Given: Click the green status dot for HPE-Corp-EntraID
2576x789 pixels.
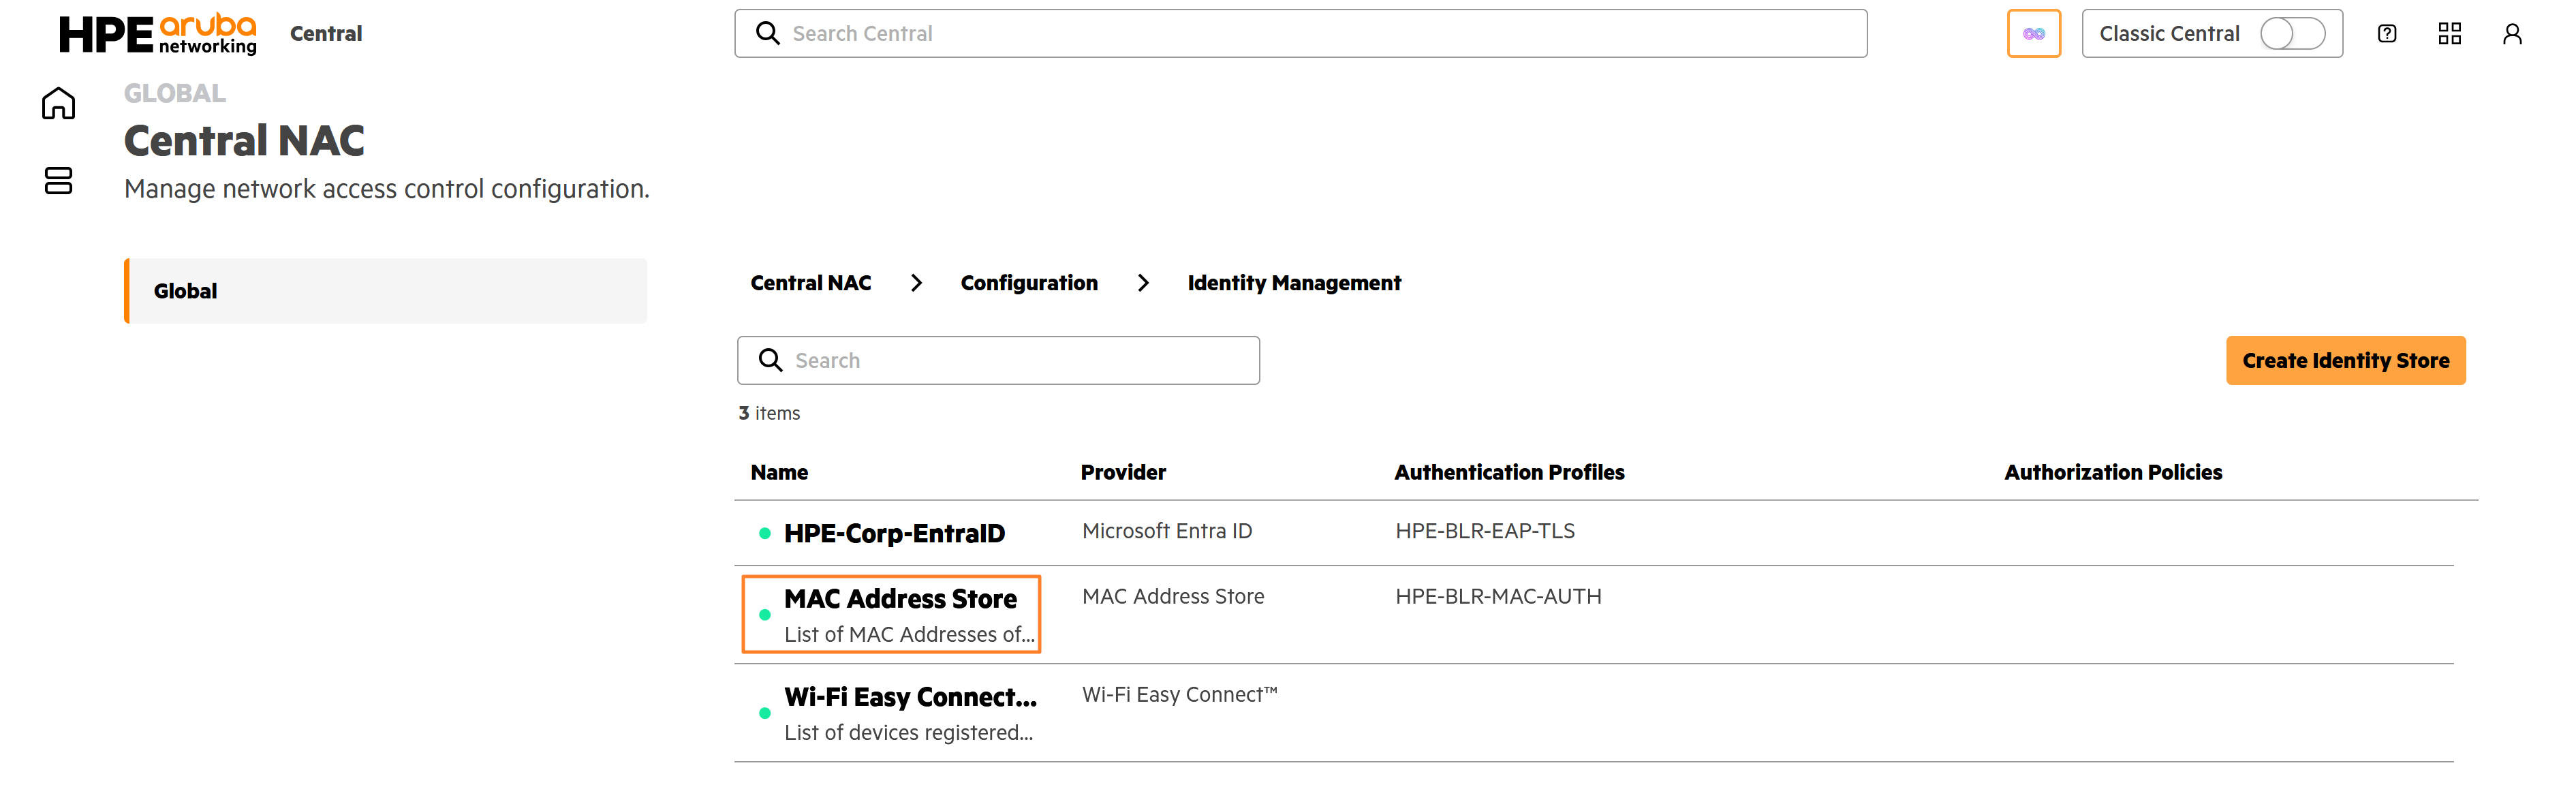Looking at the screenshot, I should pos(765,533).
